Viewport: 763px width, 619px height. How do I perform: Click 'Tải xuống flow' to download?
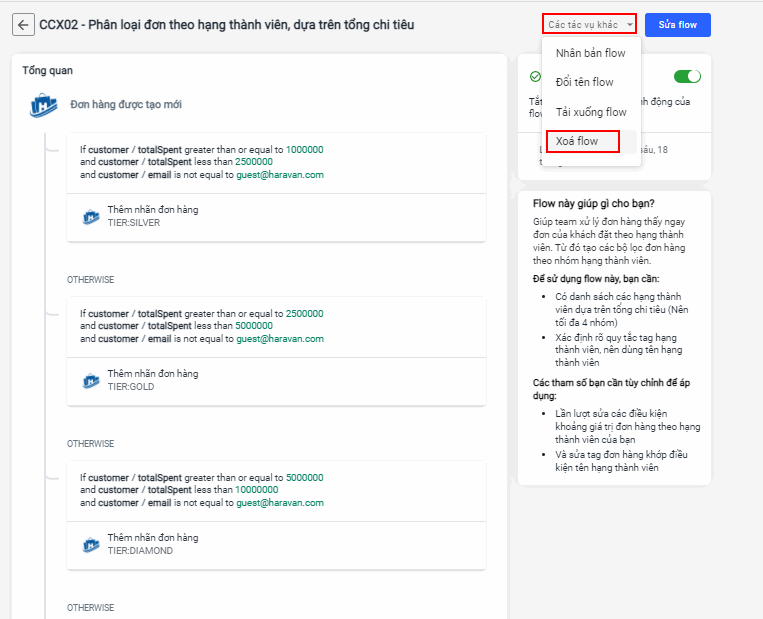[591, 112]
